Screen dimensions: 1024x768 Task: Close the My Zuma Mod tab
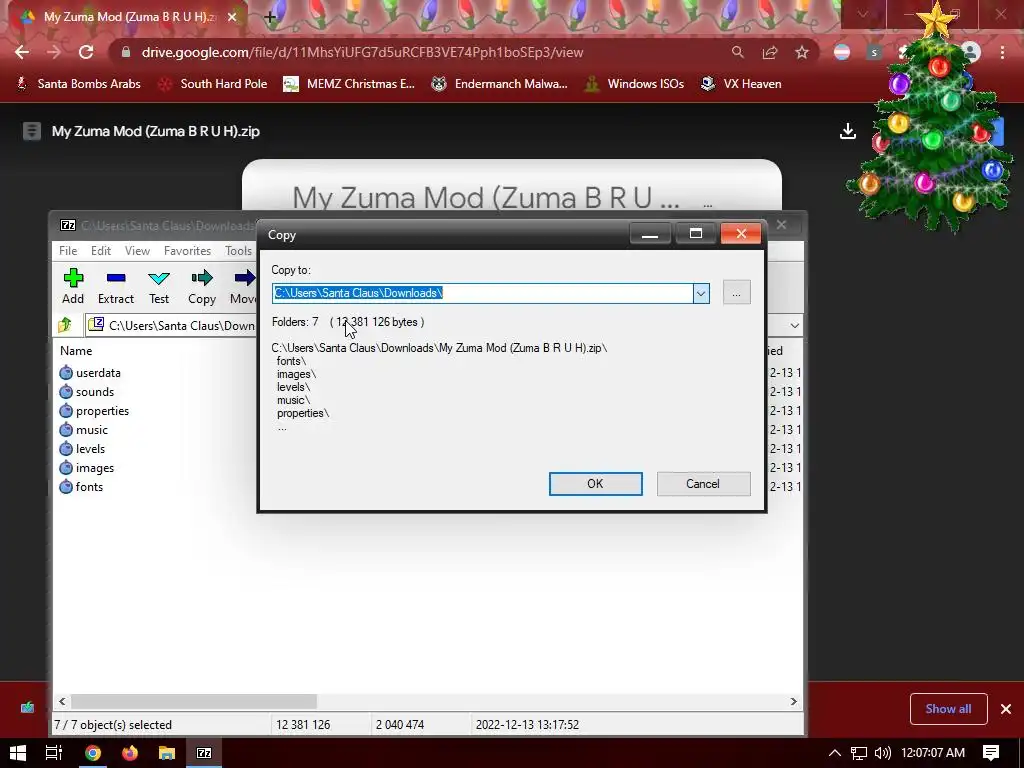[x=232, y=17]
